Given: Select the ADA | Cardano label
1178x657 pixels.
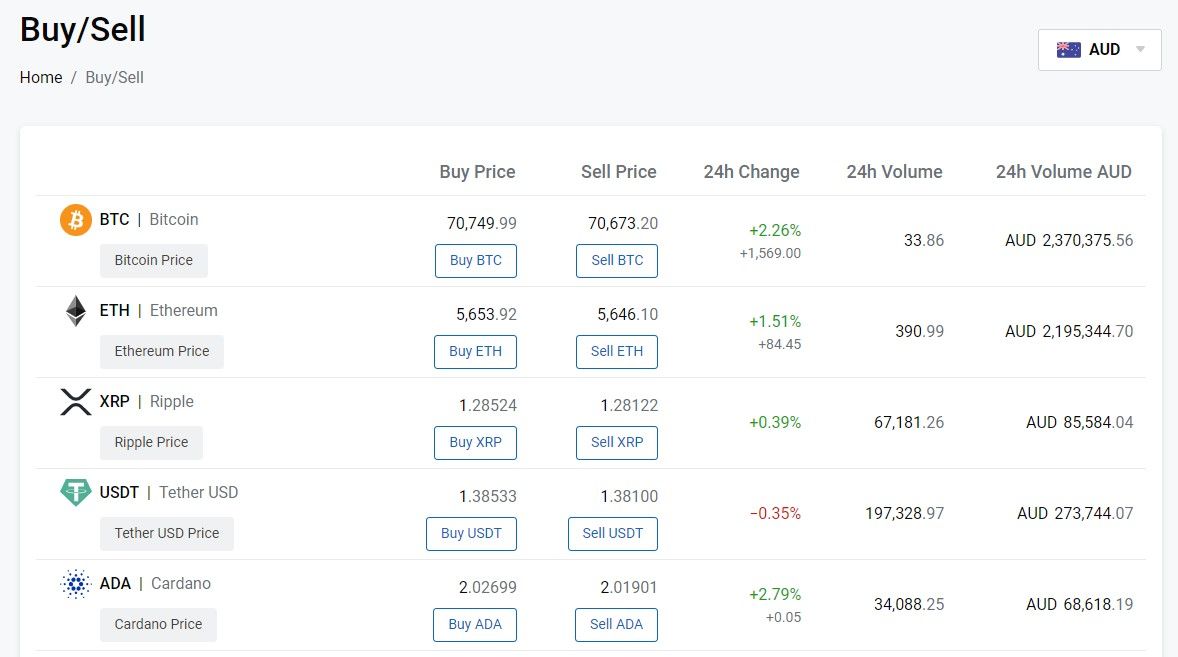Looking at the screenshot, I should pyautogui.click(x=155, y=583).
